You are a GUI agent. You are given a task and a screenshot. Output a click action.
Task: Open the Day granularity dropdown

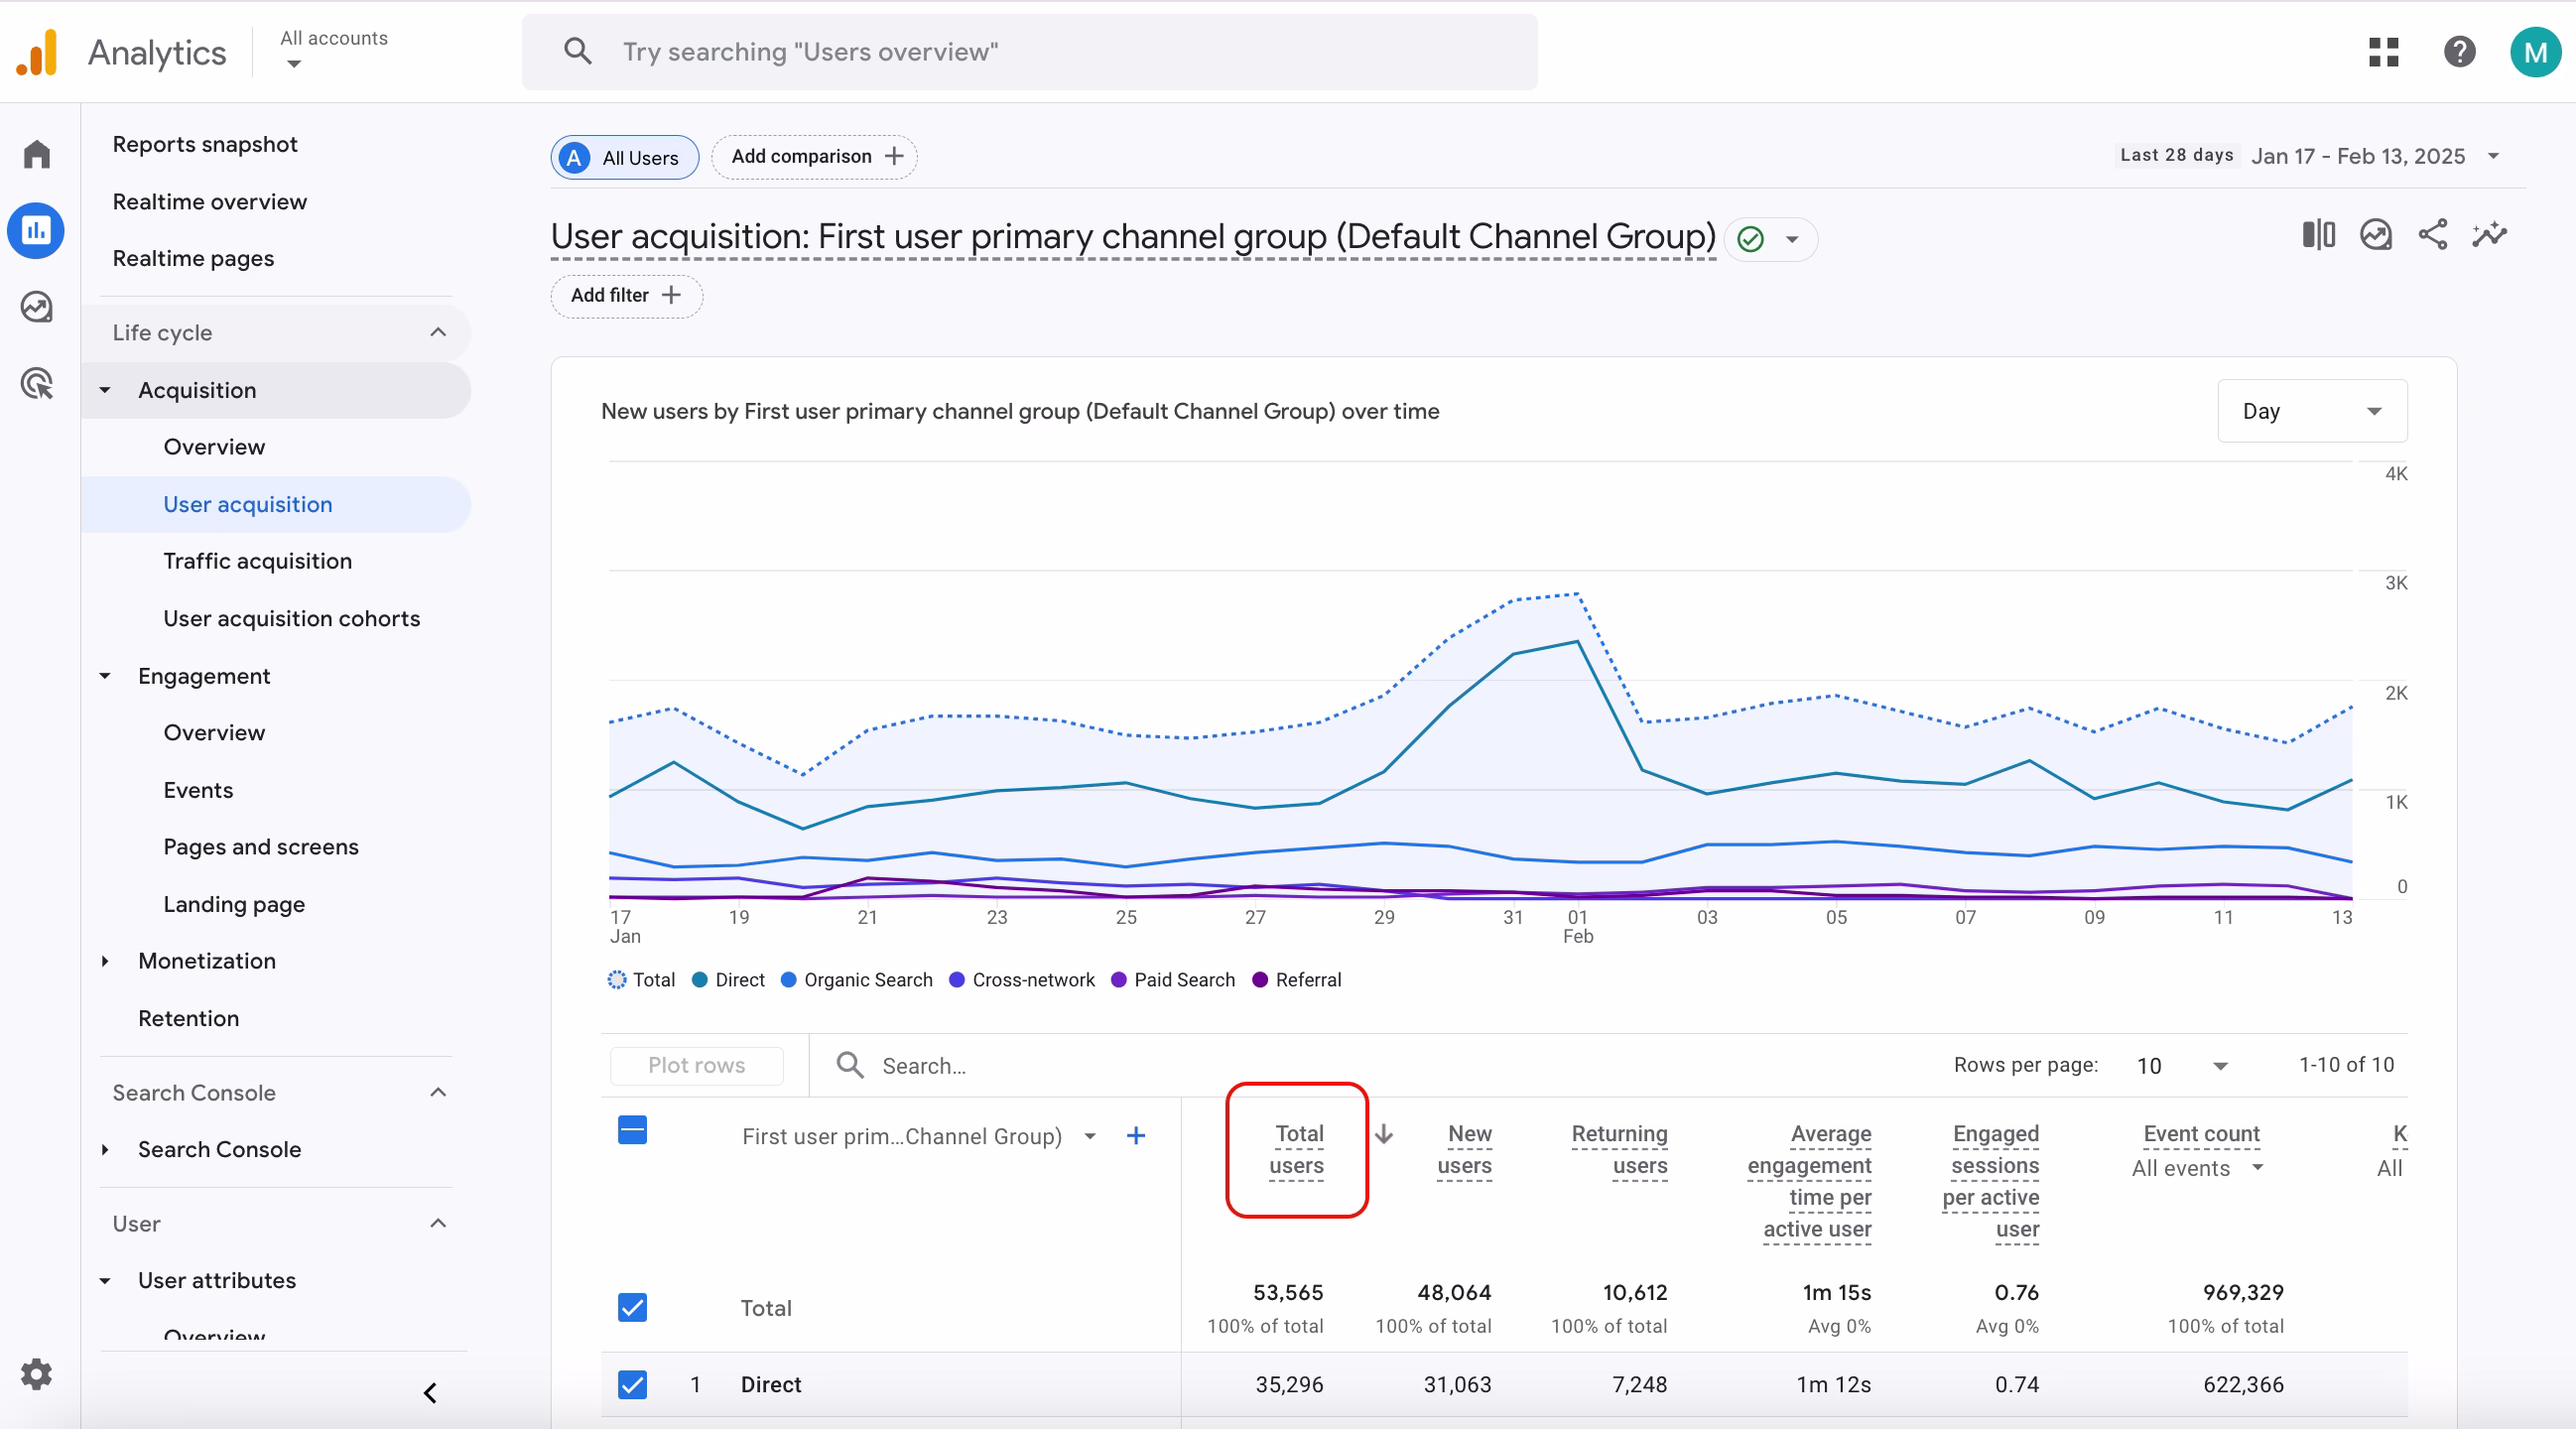(x=2312, y=410)
